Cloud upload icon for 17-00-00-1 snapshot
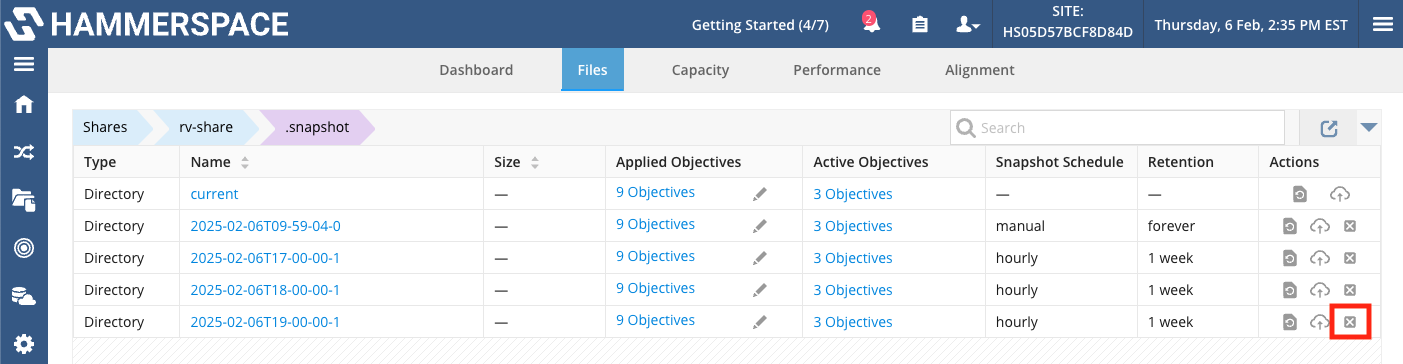Screen dimensions: 1403x364 (1320, 258)
